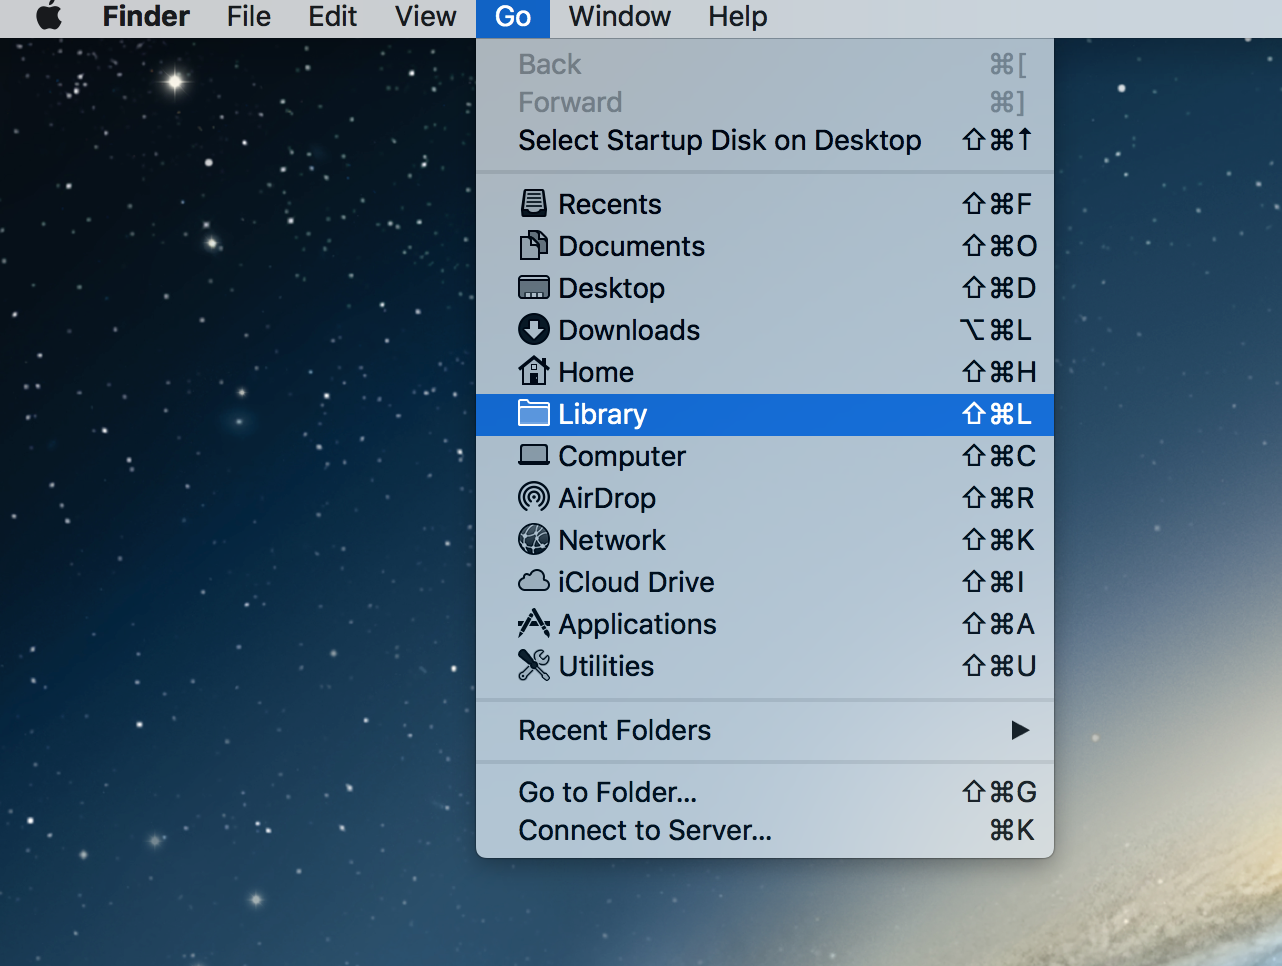Select the Documents label
Image resolution: width=1282 pixels, height=966 pixels.
tap(632, 246)
